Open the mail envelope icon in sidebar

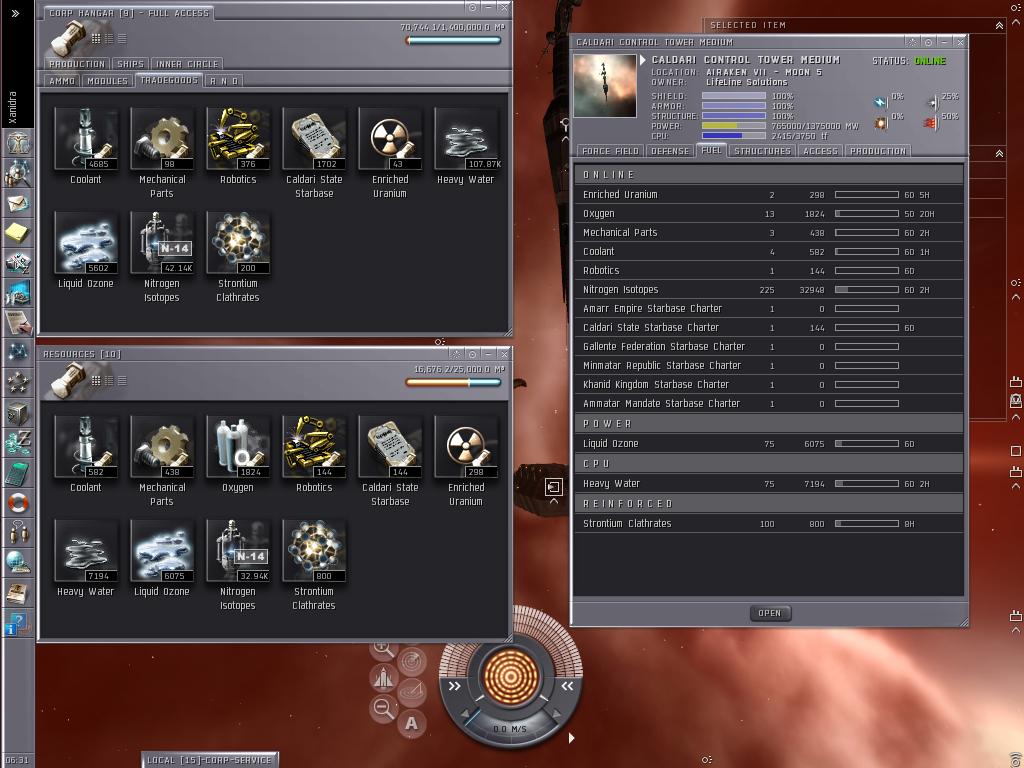(18, 203)
